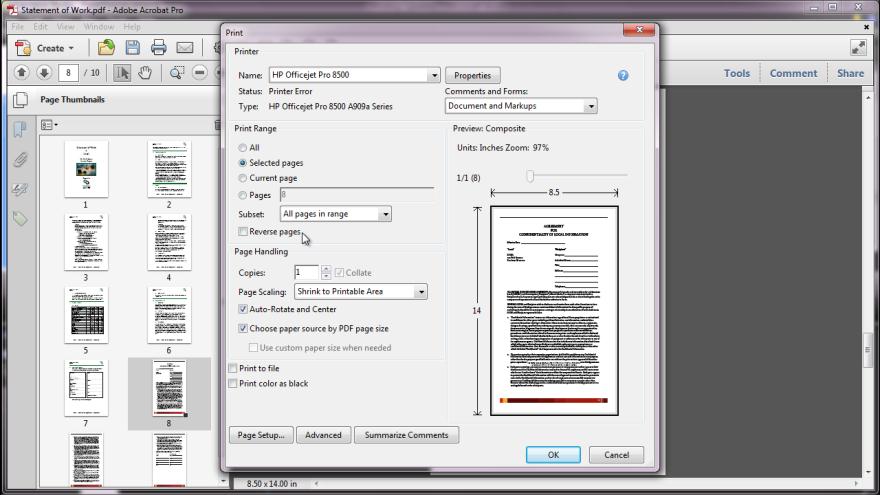
Task: Select page 5 thumbnail
Action: [x=86, y=315]
